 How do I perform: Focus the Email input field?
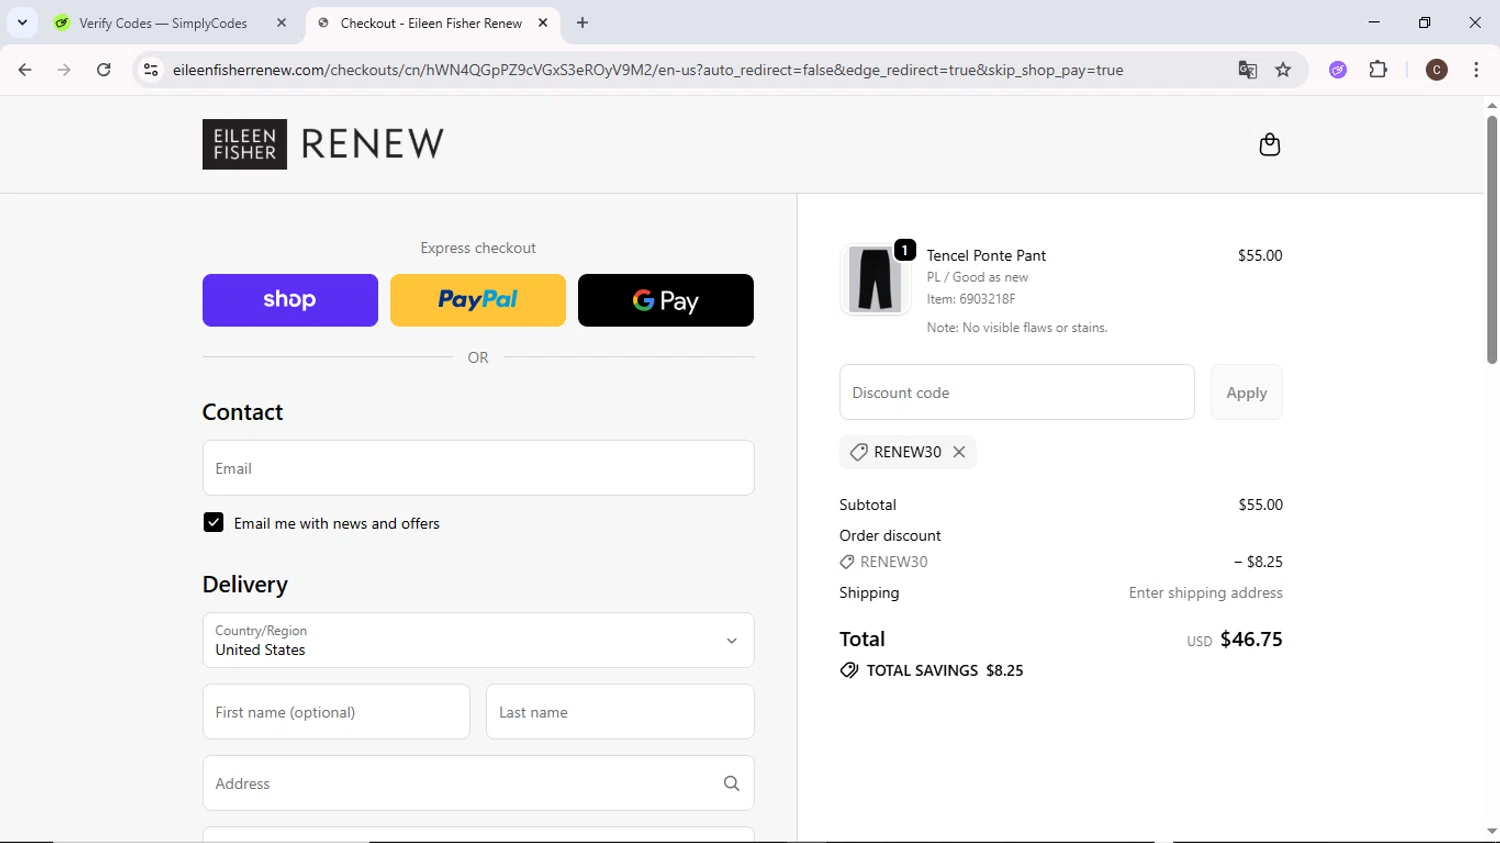[478, 468]
